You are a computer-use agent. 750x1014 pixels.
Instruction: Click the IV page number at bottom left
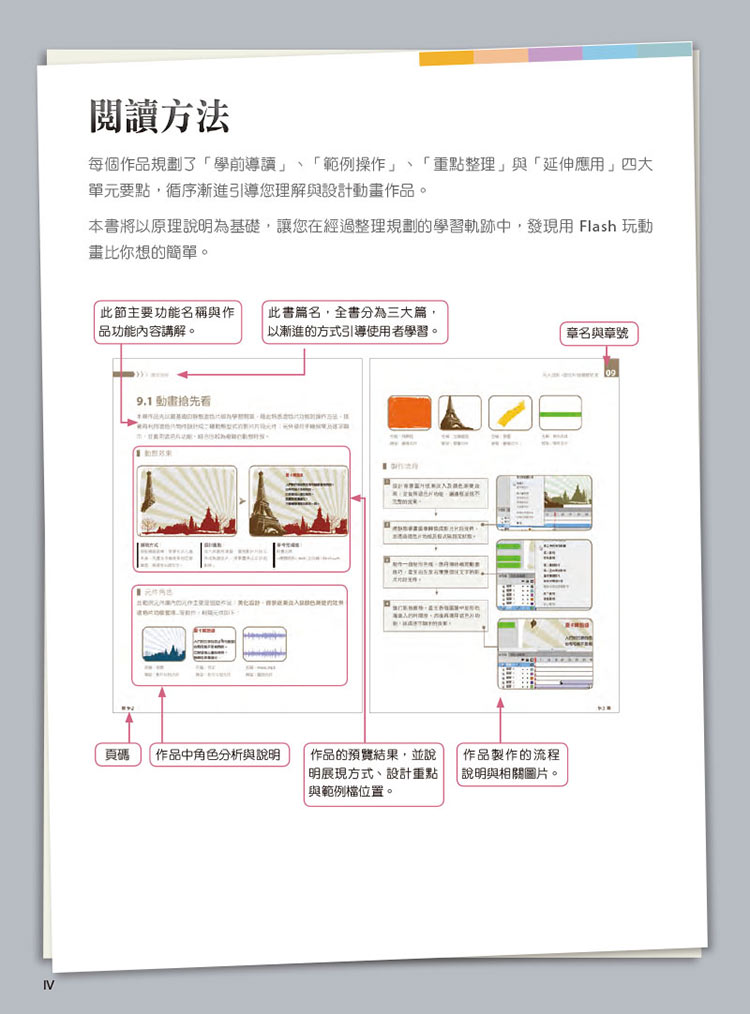click(x=48, y=985)
